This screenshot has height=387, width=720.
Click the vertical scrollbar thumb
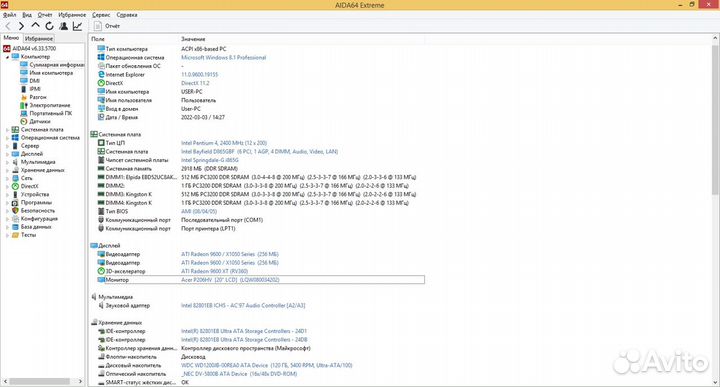715,119
